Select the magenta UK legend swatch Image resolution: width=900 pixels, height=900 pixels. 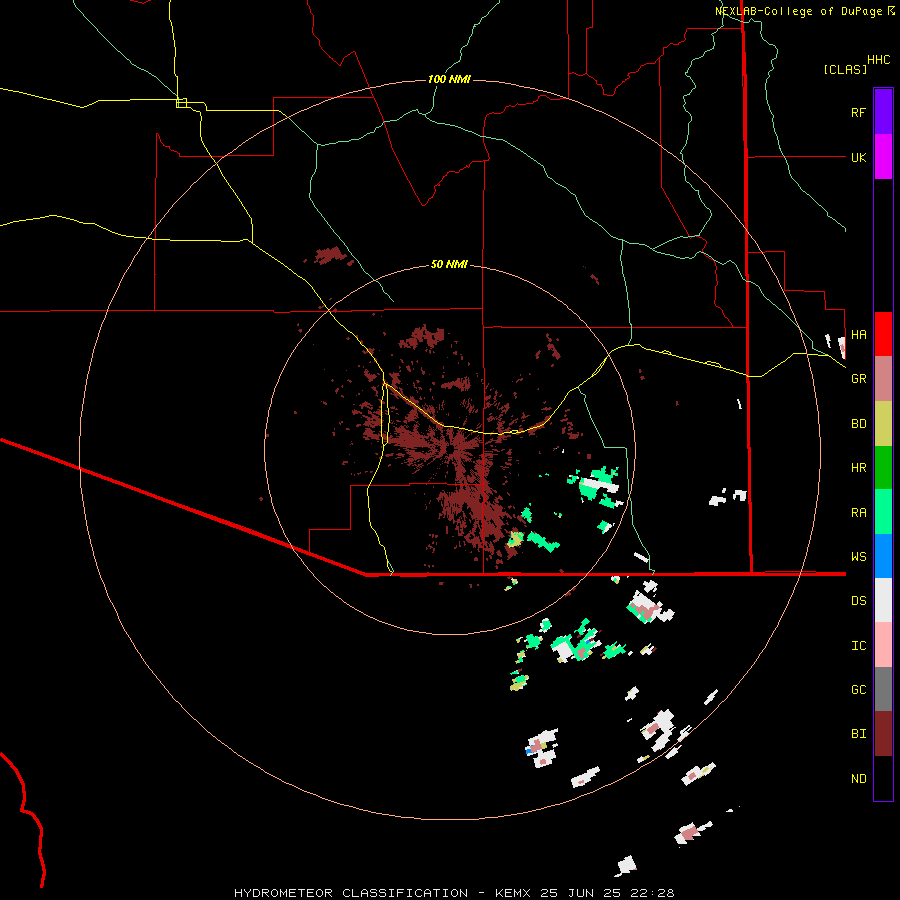coord(883,157)
